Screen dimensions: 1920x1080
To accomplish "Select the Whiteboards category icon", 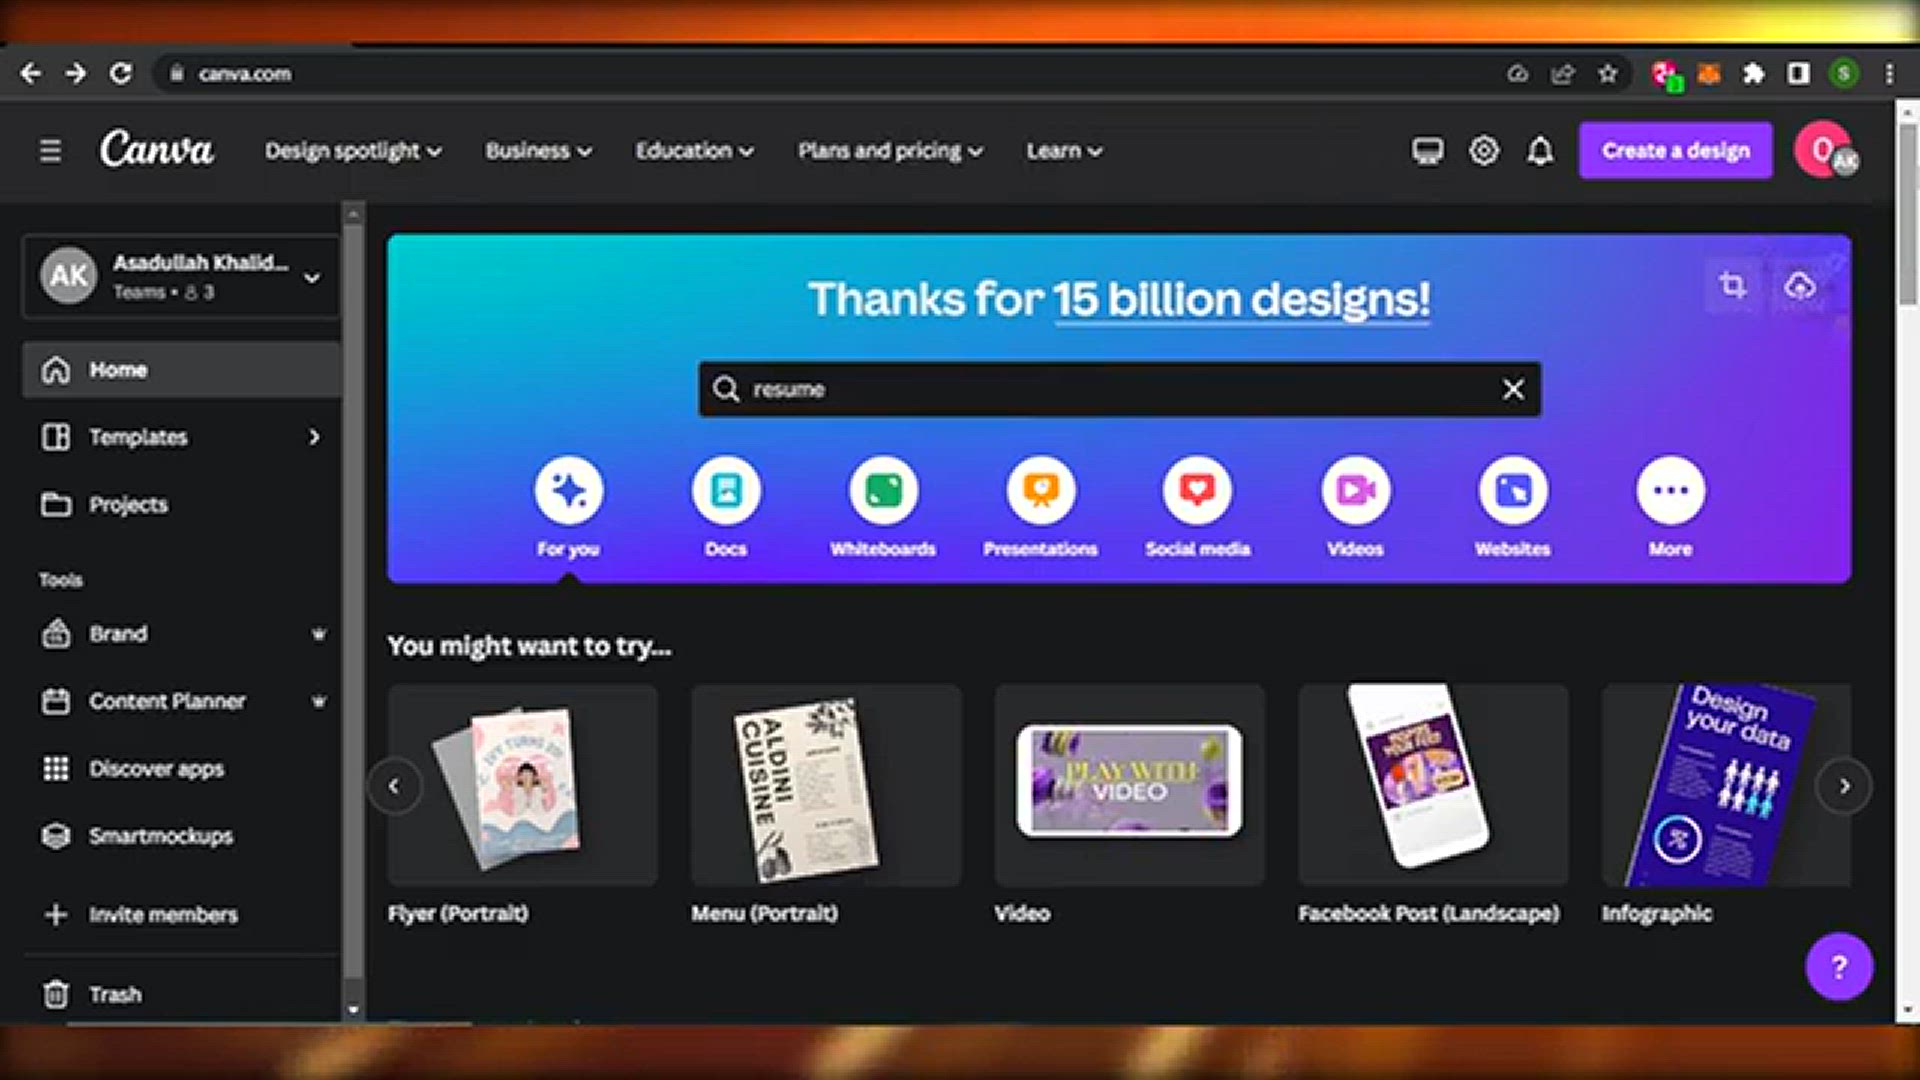I will 883,490.
